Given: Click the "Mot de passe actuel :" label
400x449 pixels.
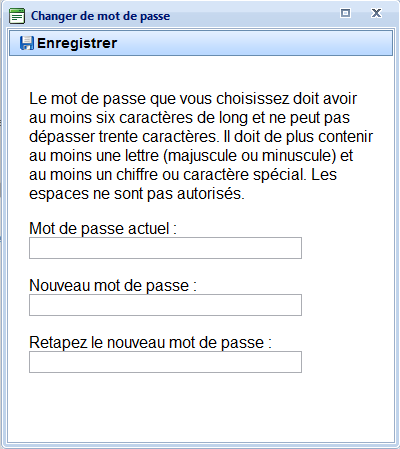Looking at the screenshot, I should [103, 229].
